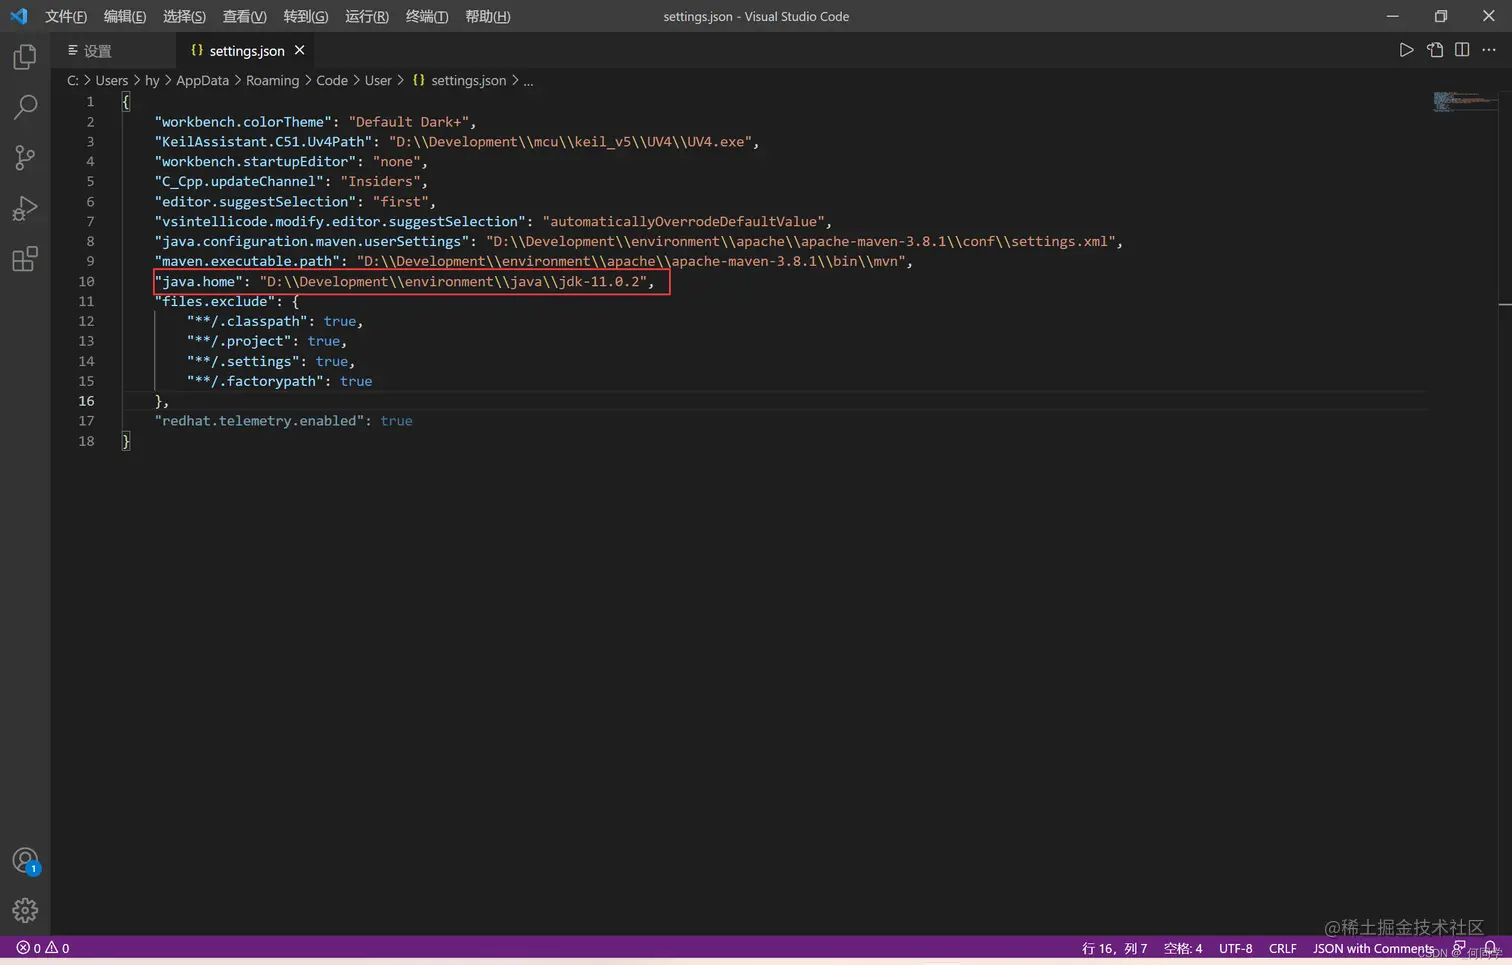The height and width of the screenshot is (965, 1512).
Task: Click the "KeilAssistant.C51.Uv4Path" key
Action: pos(264,142)
